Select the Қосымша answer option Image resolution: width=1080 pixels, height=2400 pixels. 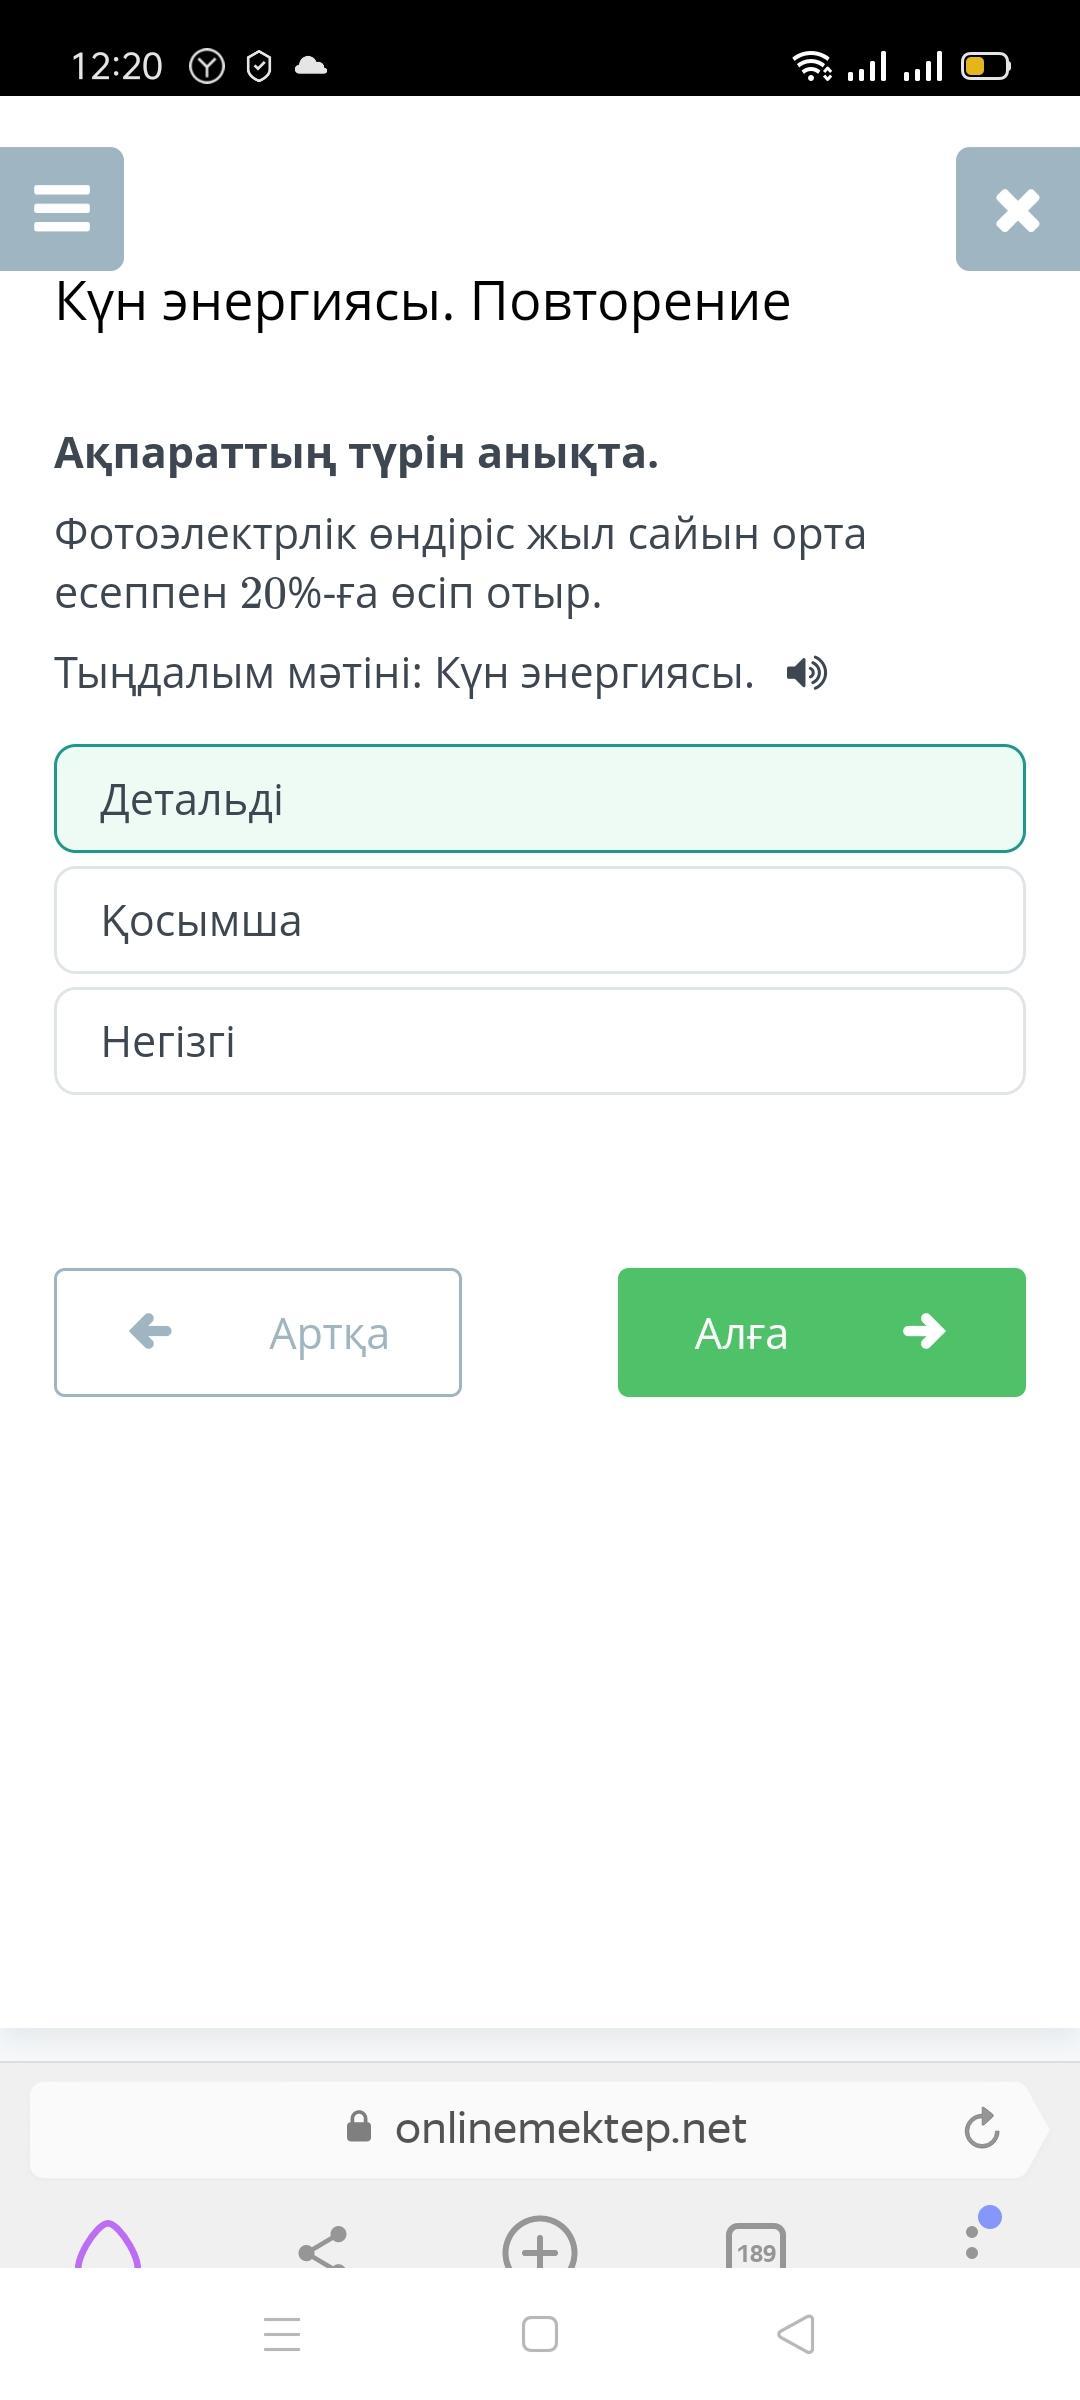pos(540,920)
